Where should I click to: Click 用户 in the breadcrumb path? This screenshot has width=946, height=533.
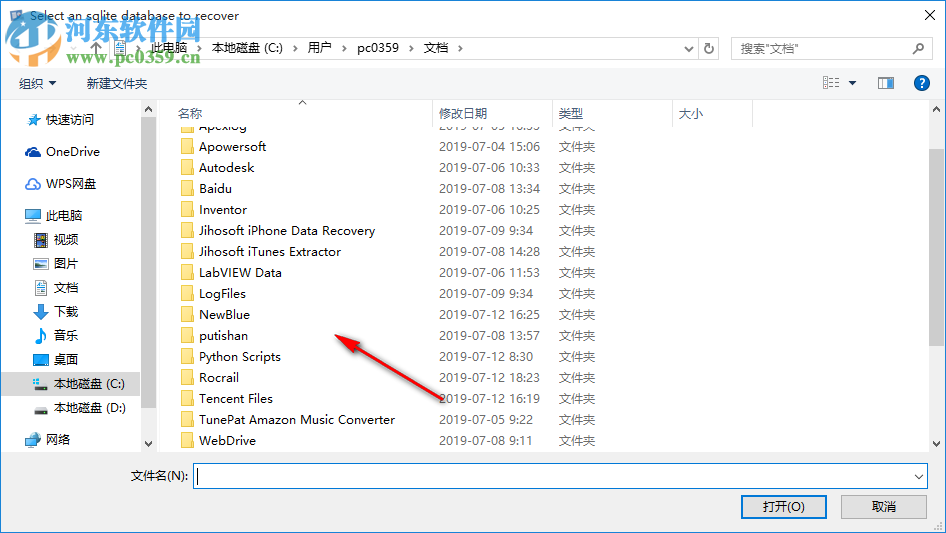click(x=319, y=48)
